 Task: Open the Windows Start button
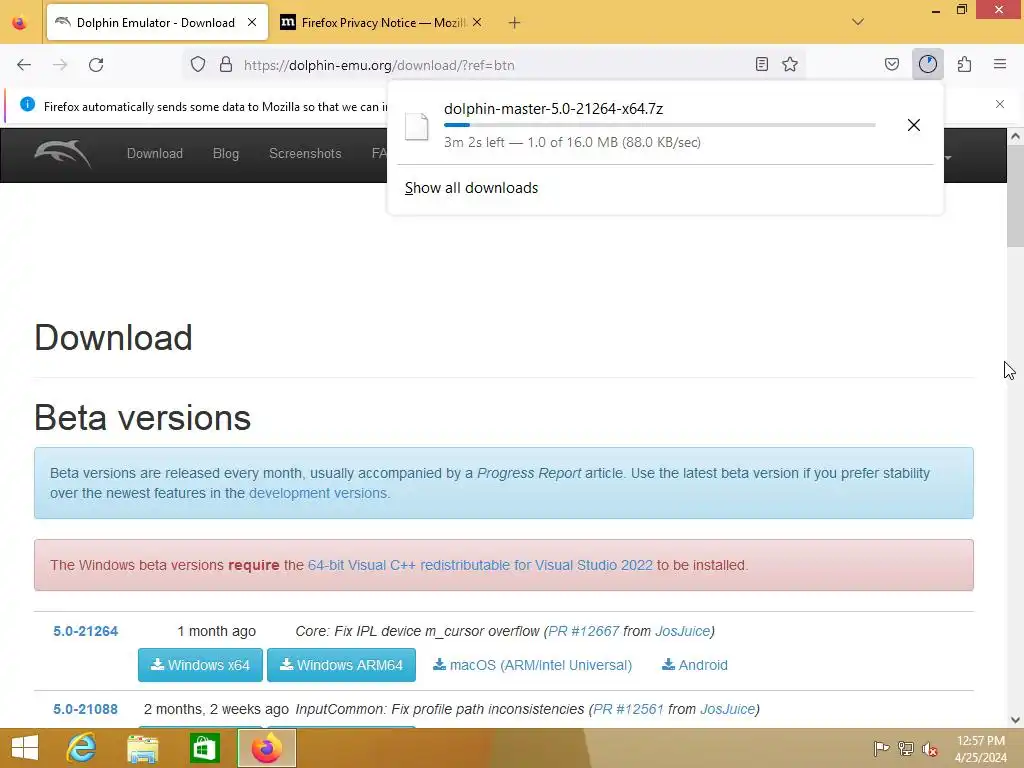[x=25, y=748]
